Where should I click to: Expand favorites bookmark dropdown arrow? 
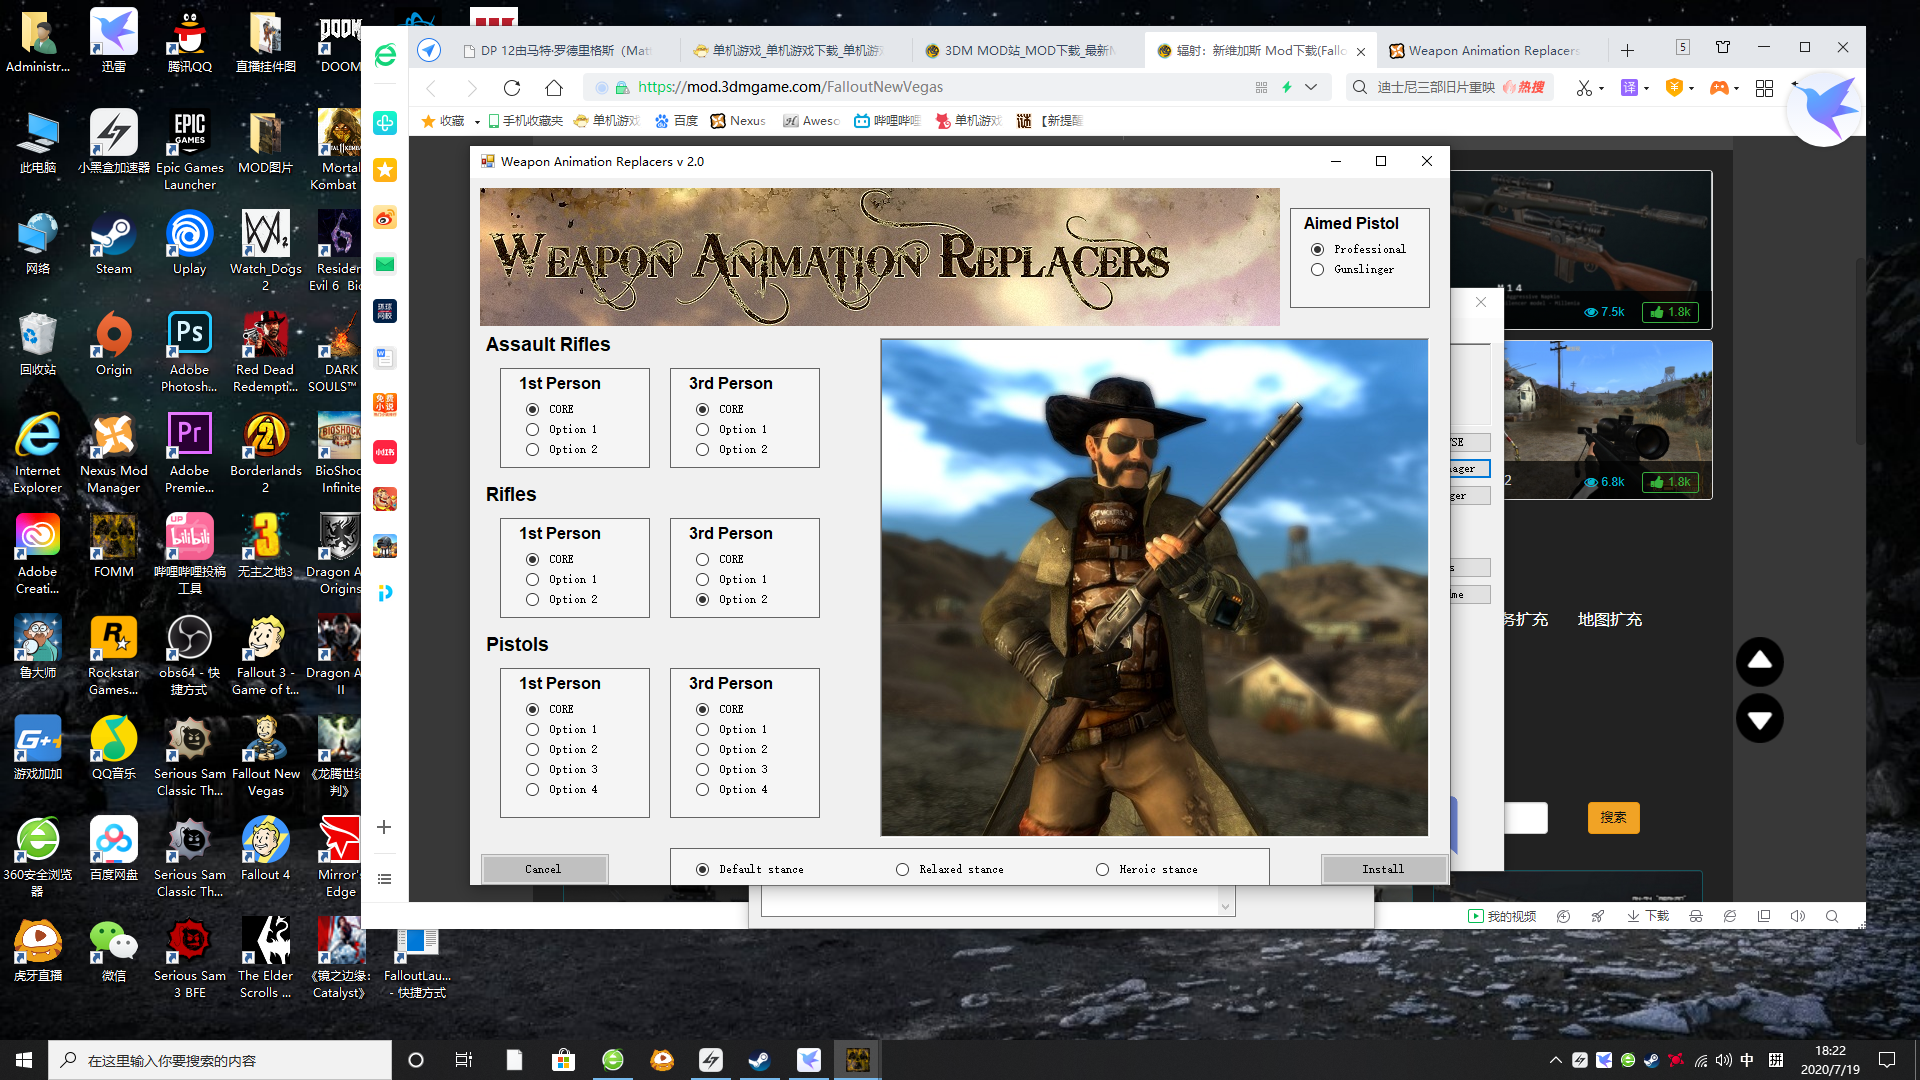pyautogui.click(x=477, y=122)
